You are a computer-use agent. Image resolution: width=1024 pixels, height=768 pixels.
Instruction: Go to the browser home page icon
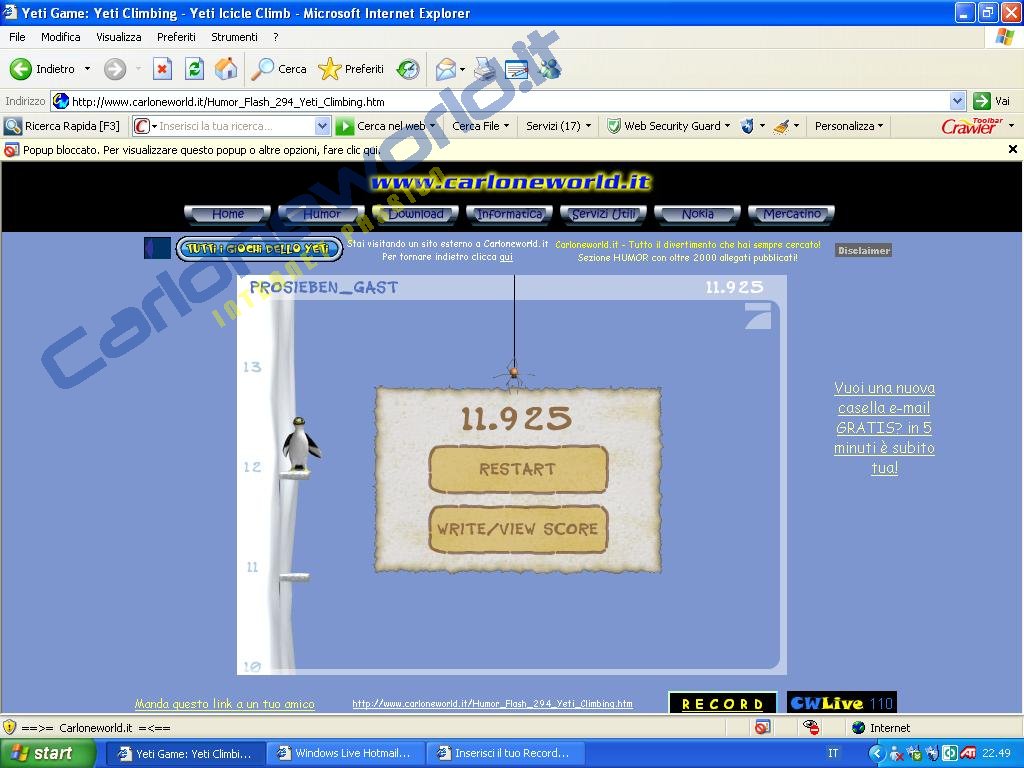click(226, 69)
